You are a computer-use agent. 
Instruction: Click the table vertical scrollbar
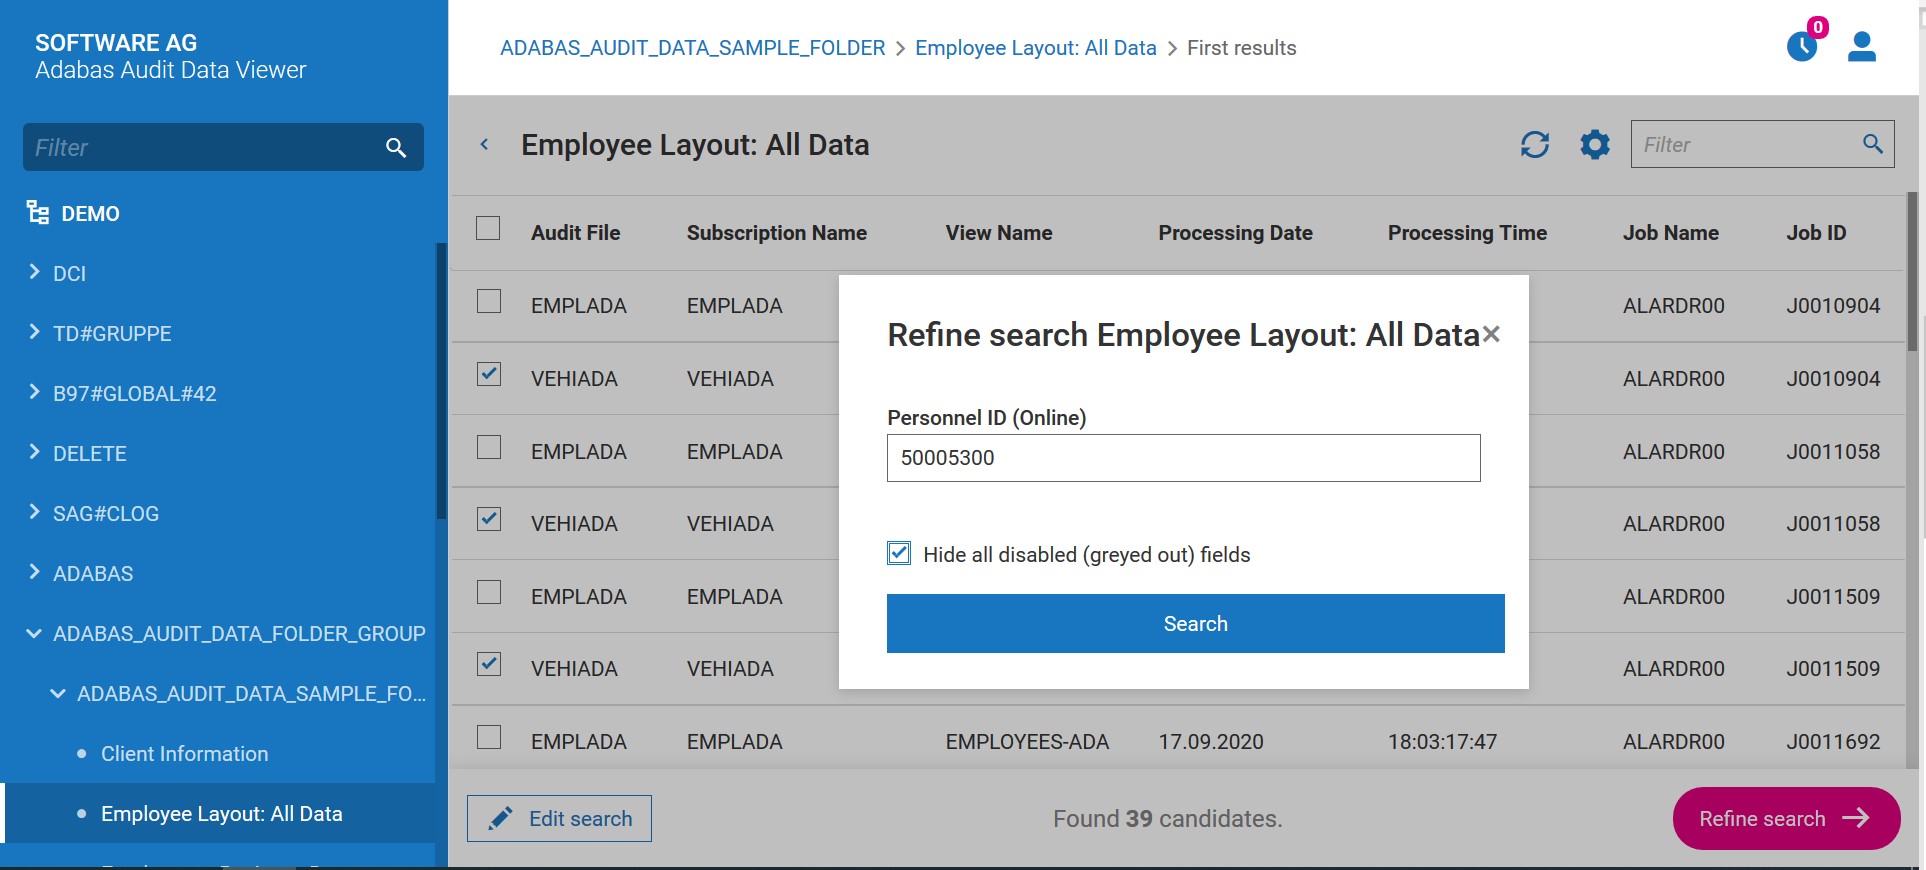[1912, 271]
